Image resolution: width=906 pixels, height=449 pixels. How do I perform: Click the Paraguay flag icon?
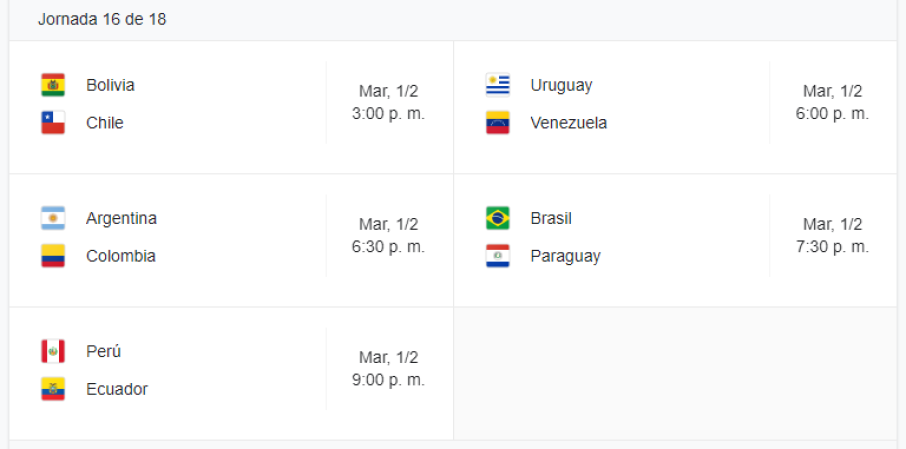(497, 256)
